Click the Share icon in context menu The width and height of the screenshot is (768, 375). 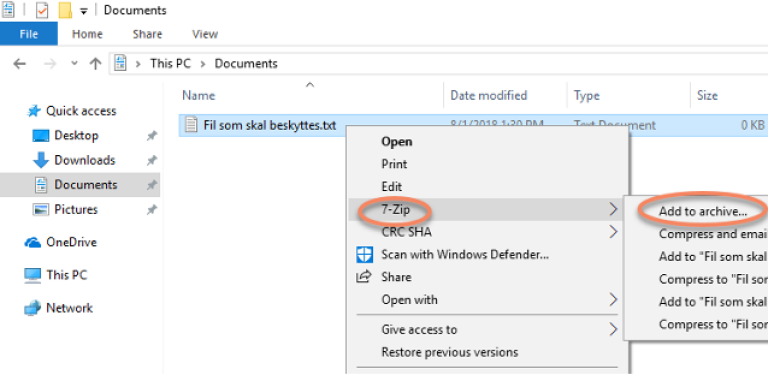pyautogui.click(x=363, y=277)
